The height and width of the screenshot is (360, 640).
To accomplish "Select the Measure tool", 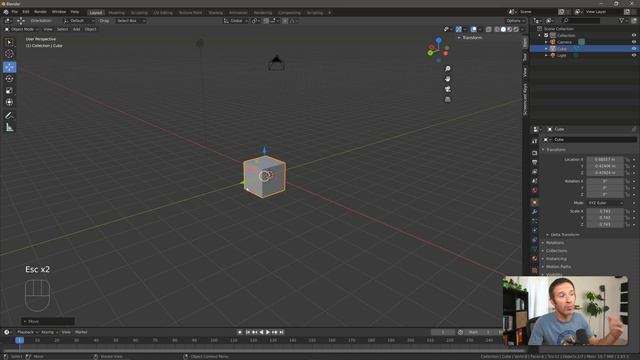I will (9, 128).
